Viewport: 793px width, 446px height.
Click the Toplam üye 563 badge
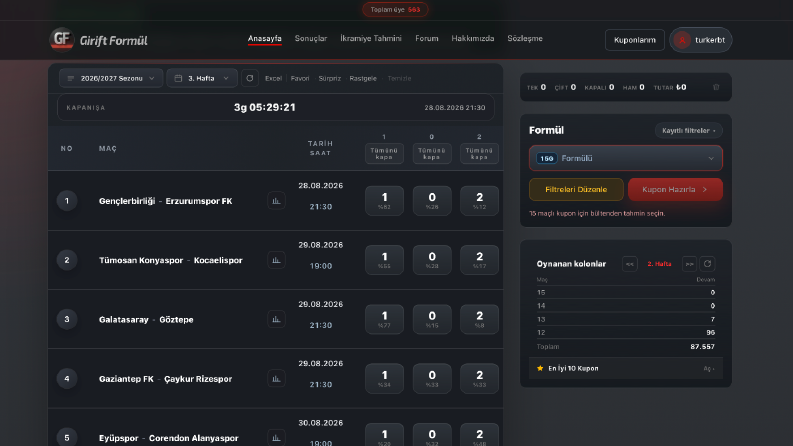pyautogui.click(x=395, y=10)
